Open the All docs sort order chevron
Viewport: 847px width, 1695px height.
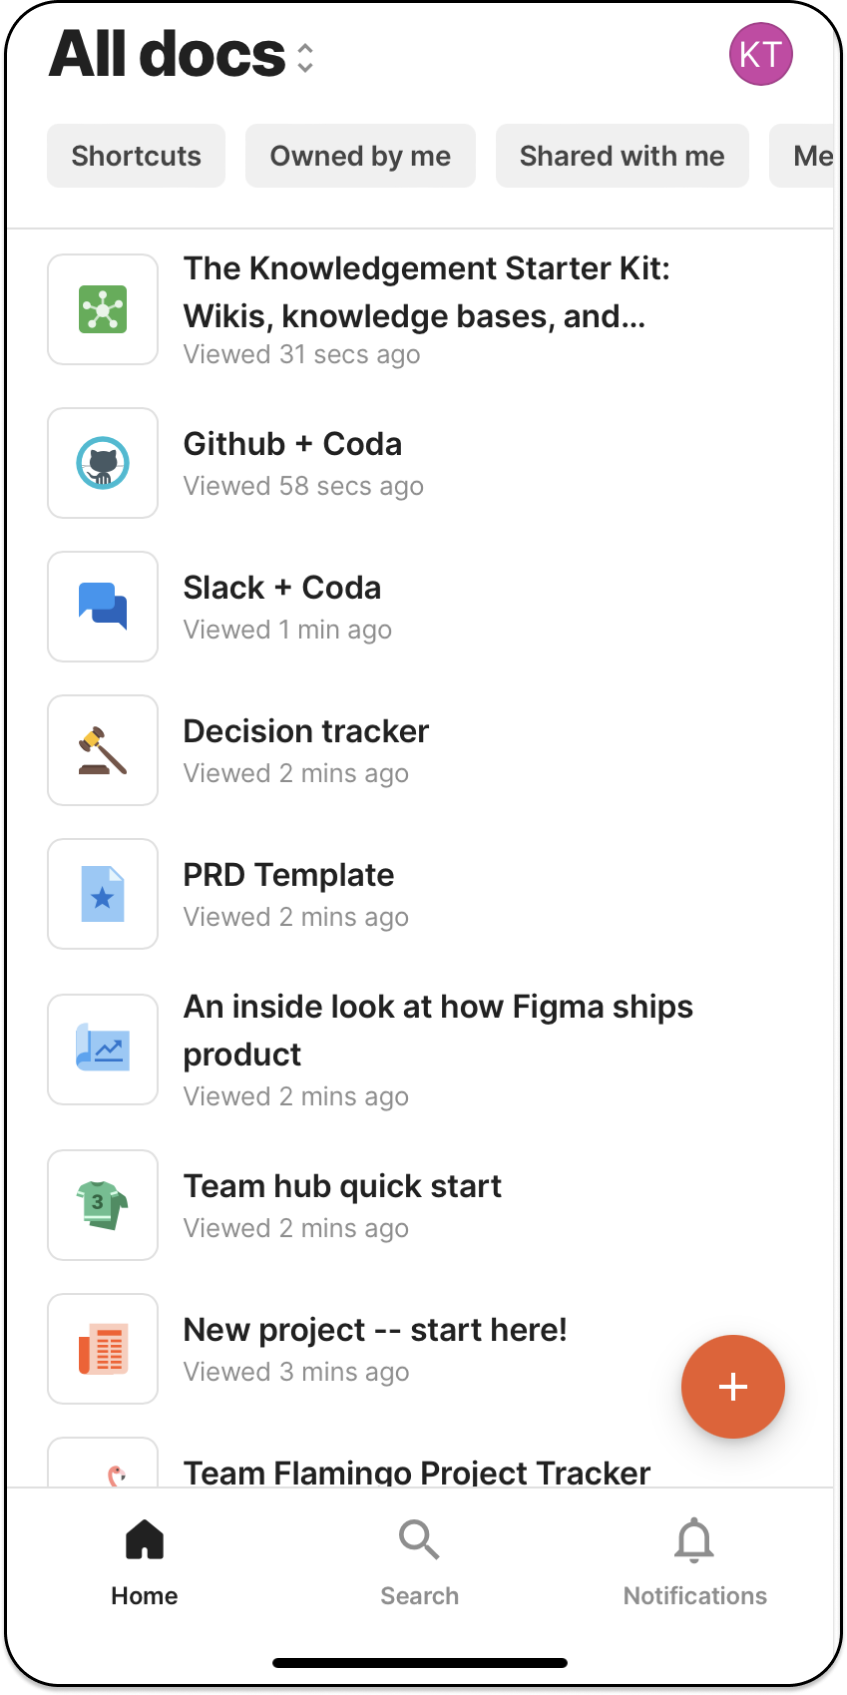click(x=303, y=57)
